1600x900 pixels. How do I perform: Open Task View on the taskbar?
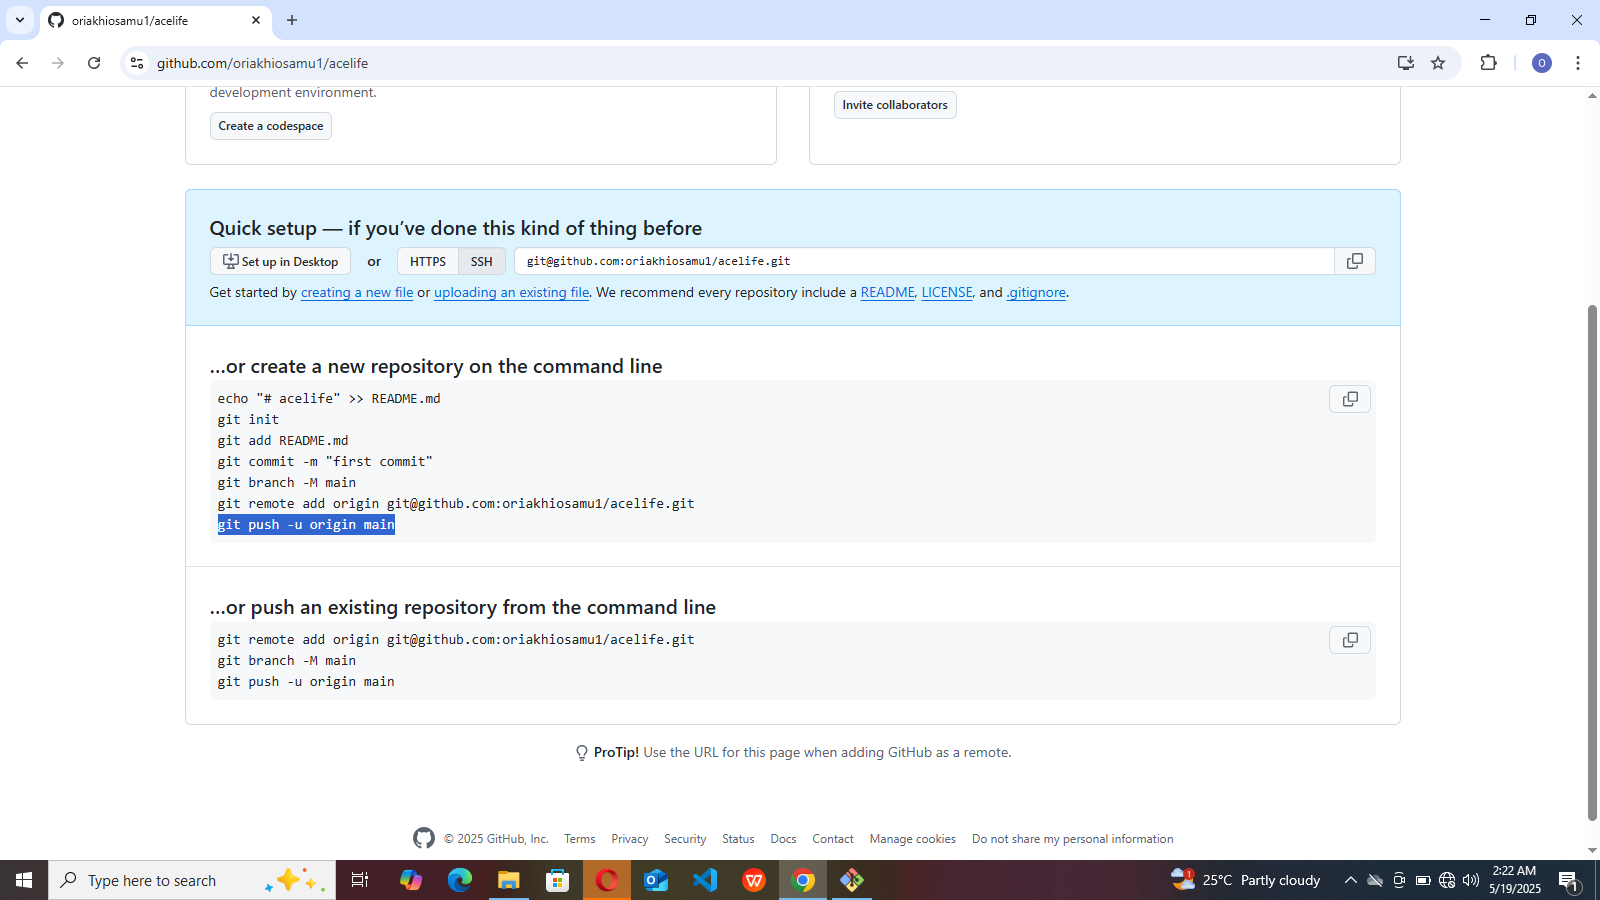[x=360, y=880]
